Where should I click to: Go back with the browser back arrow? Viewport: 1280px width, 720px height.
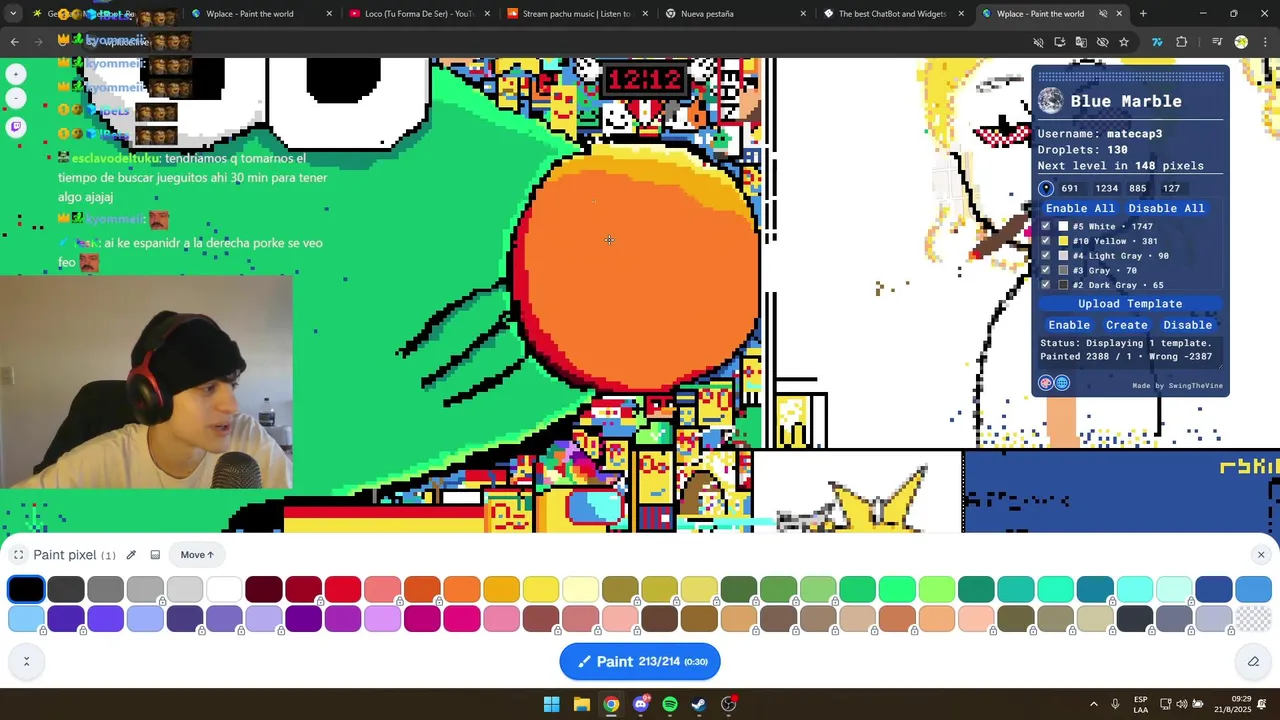coord(14,42)
